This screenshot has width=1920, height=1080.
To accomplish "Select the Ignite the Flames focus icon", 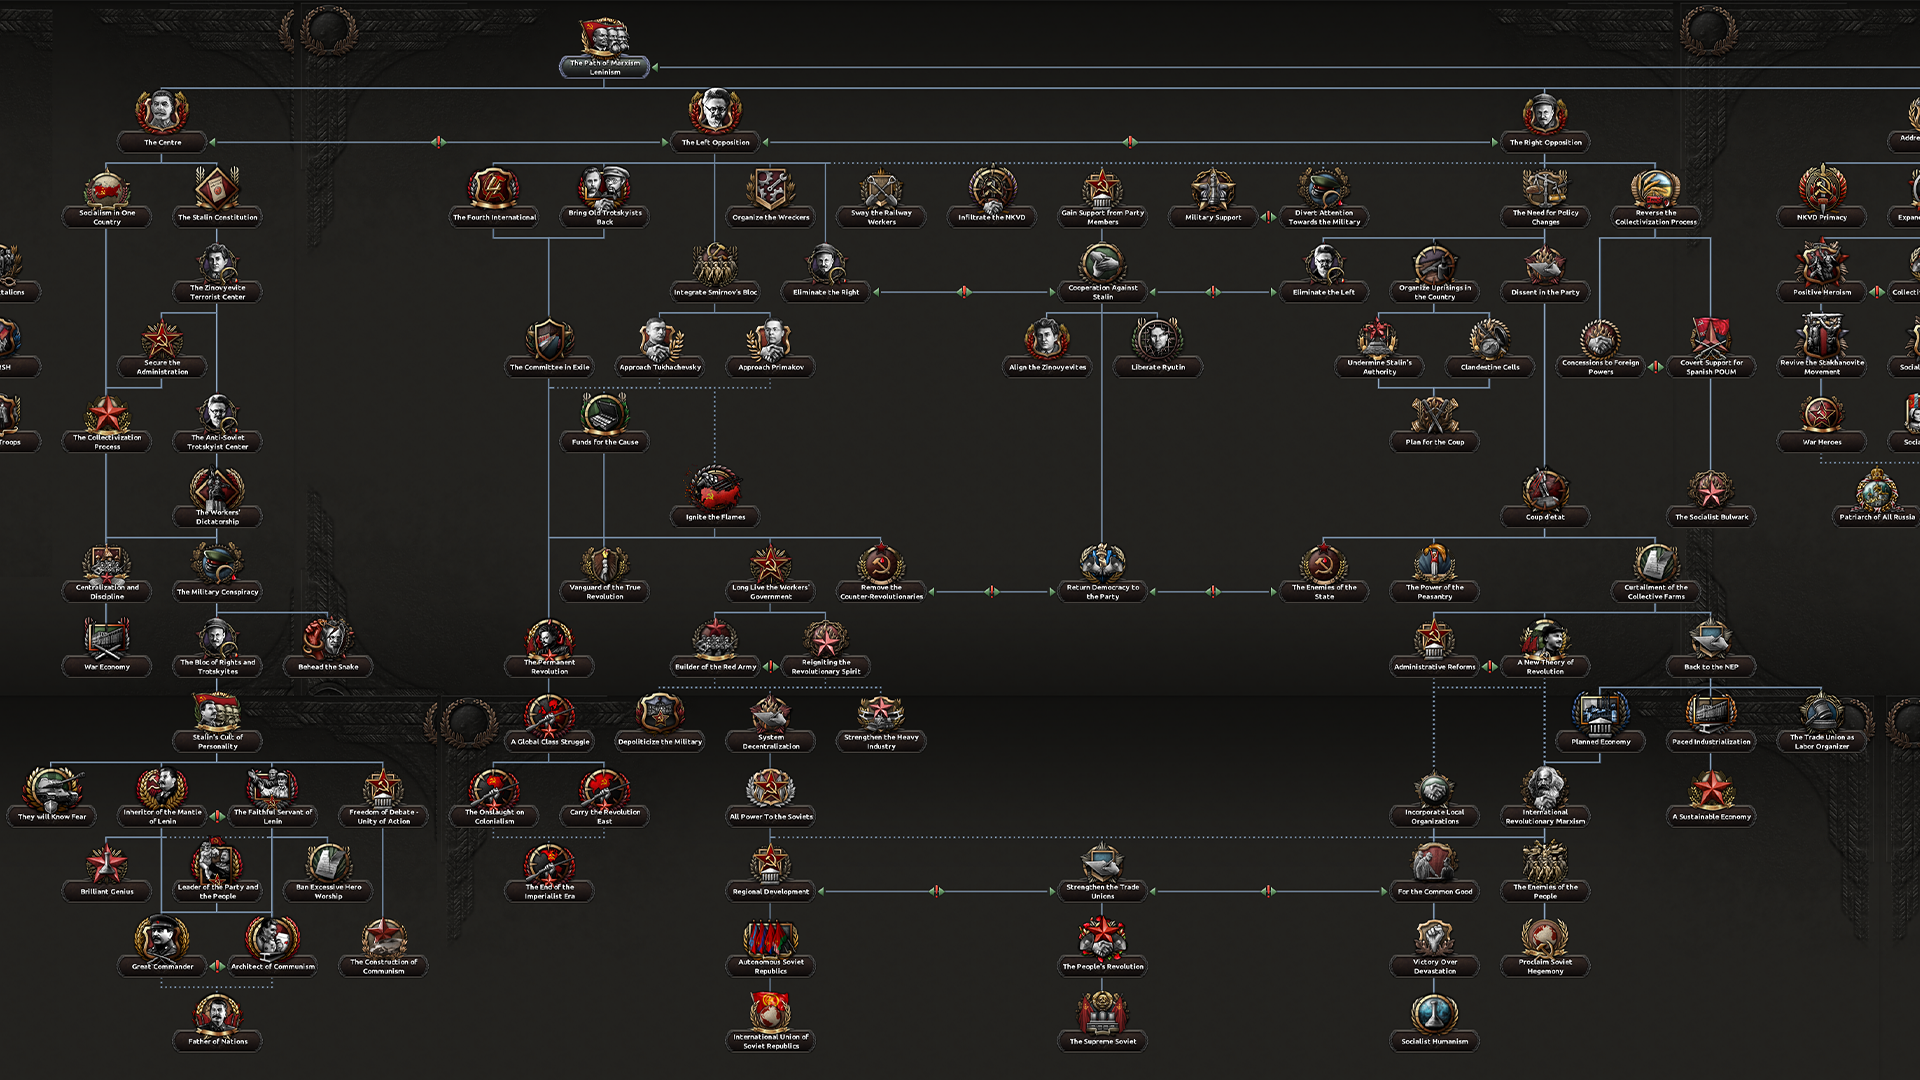I will pyautogui.click(x=715, y=488).
